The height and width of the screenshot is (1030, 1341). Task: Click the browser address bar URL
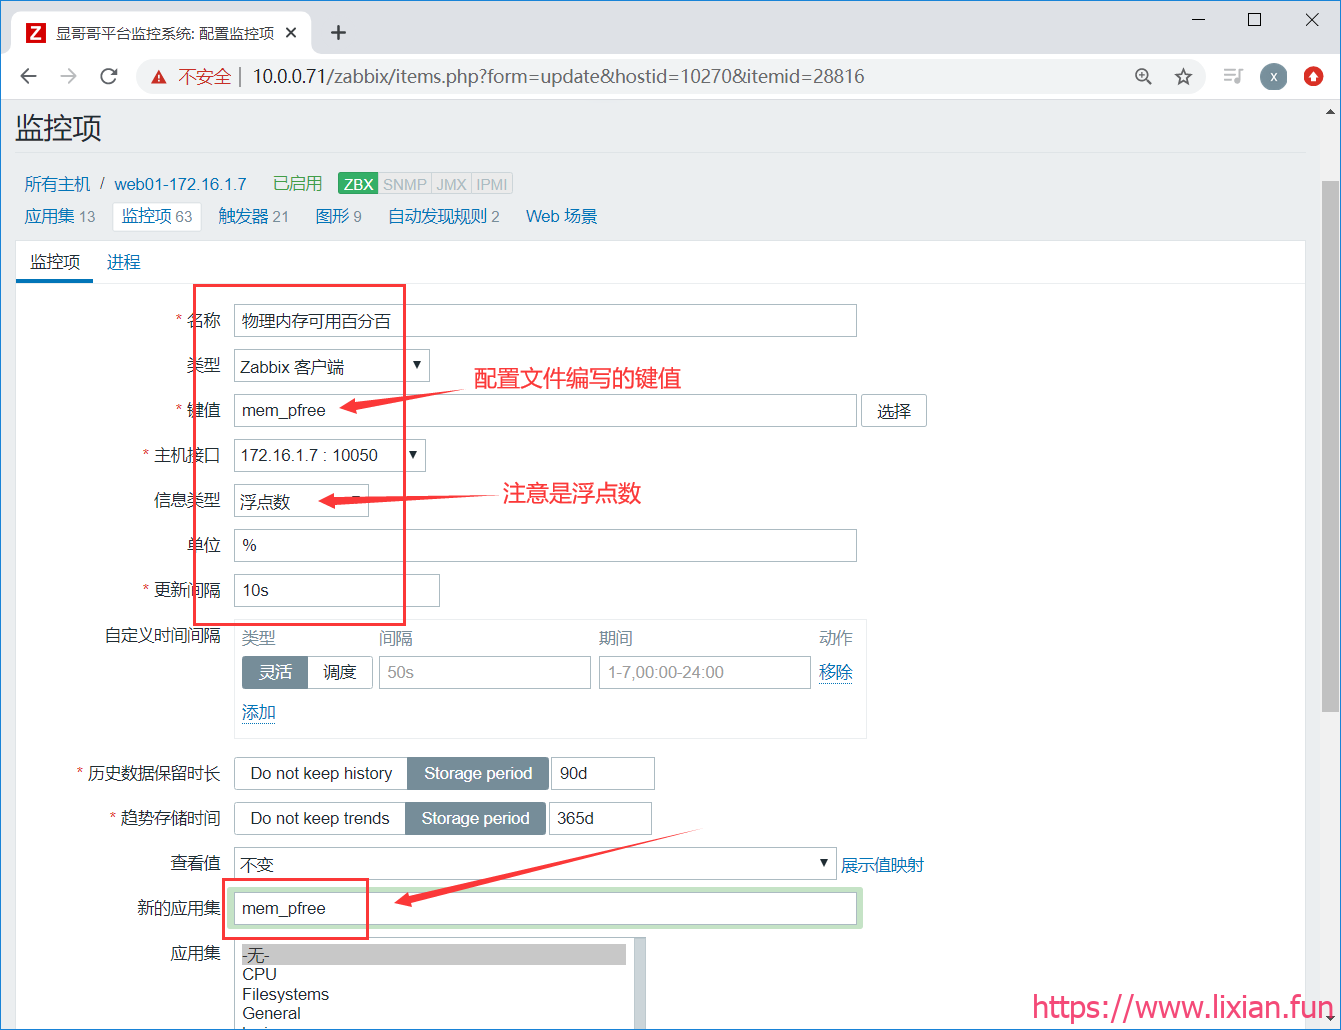tap(558, 76)
